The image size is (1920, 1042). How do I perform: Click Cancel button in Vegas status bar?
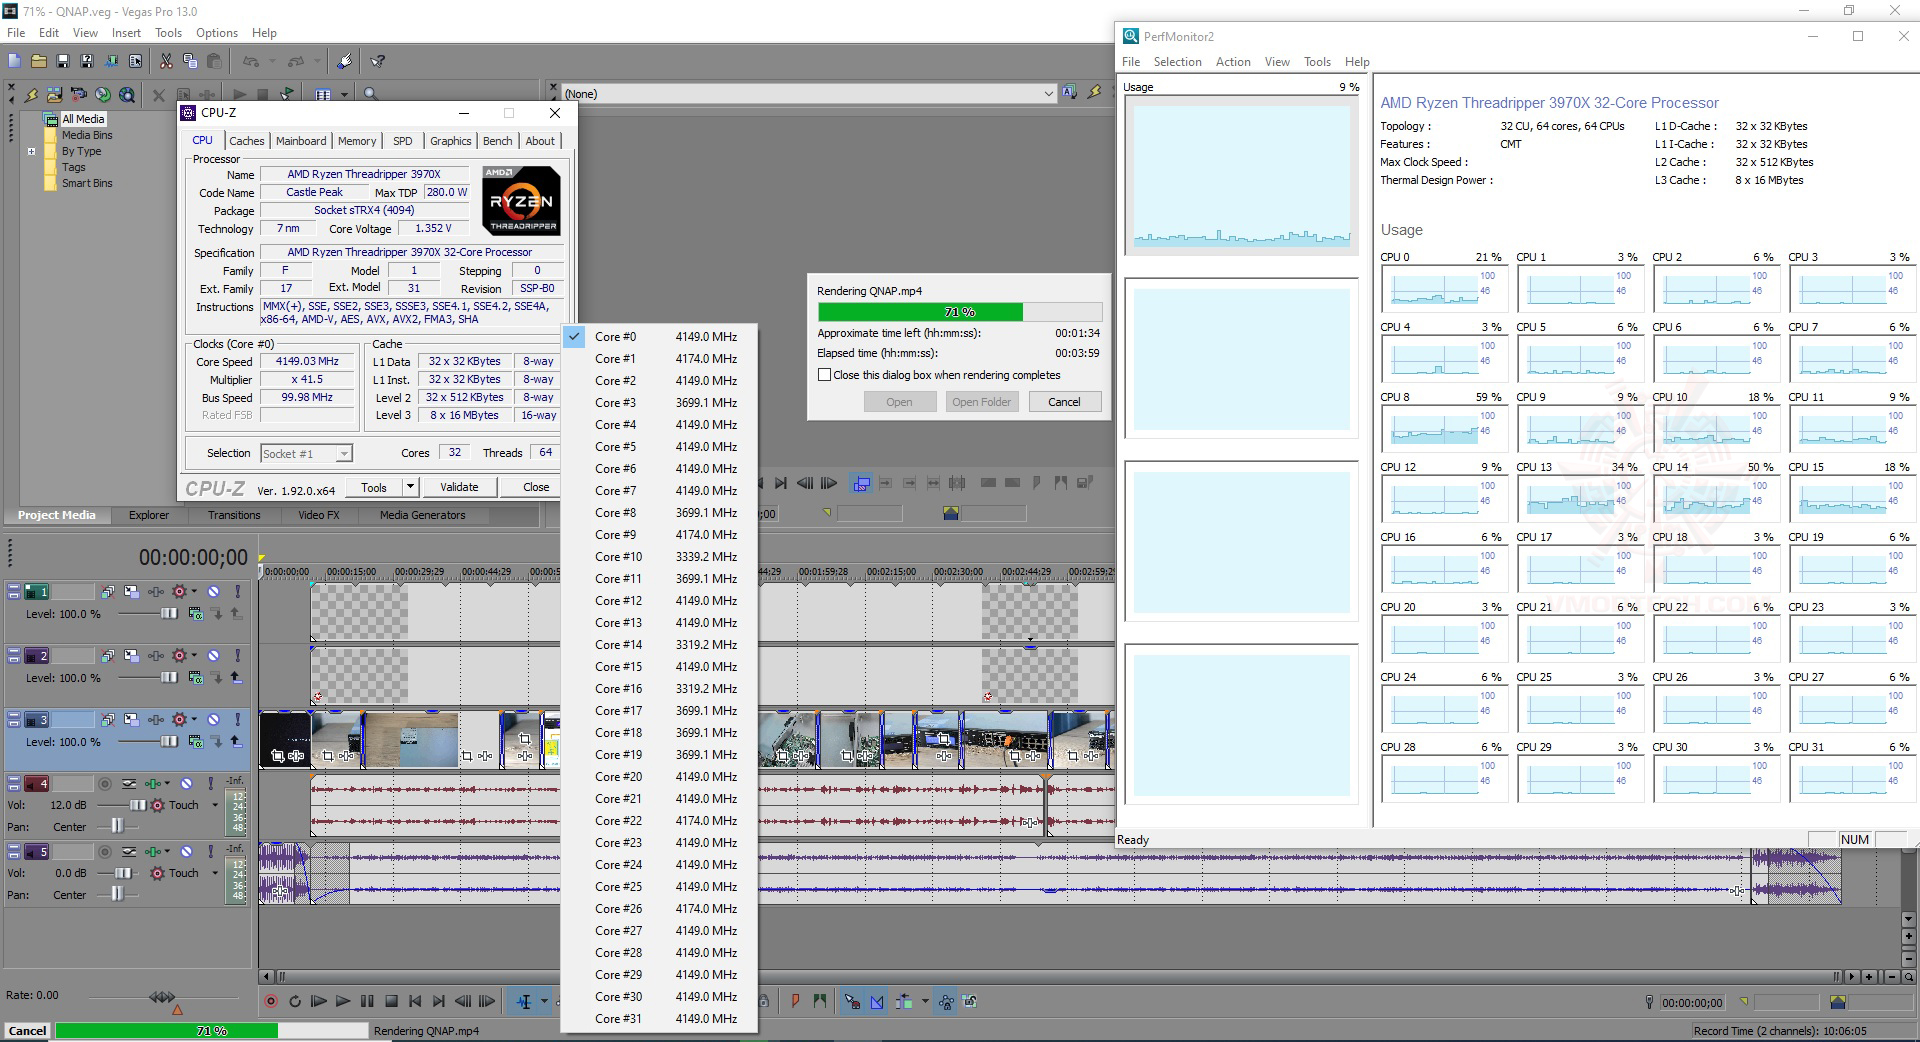(x=28, y=1031)
